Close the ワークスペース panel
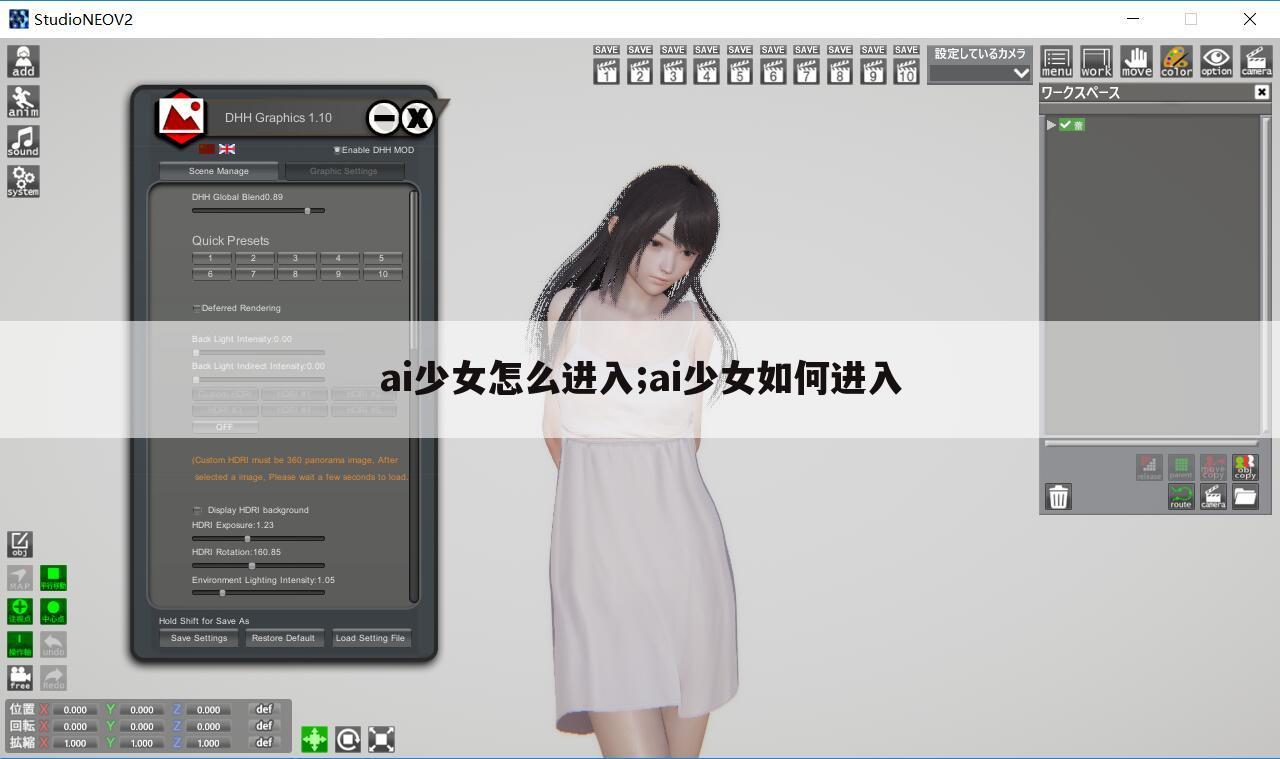The height and width of the screenshot is (759, 1280). (x=1262, y=92)
